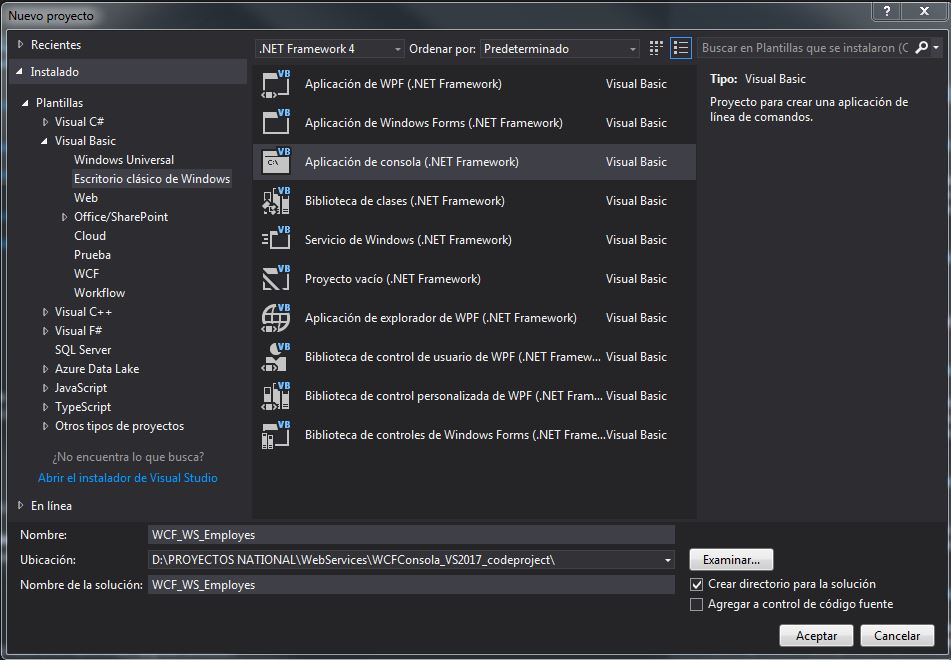Switch templates to list view
Screen dimensions: 951x660
[x=680, y=48]
